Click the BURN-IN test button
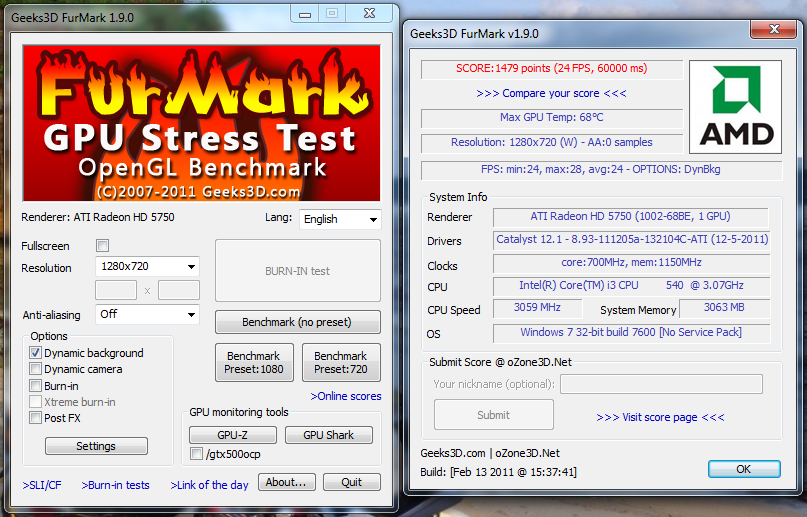807x517 pixels. tap(298, 271)
